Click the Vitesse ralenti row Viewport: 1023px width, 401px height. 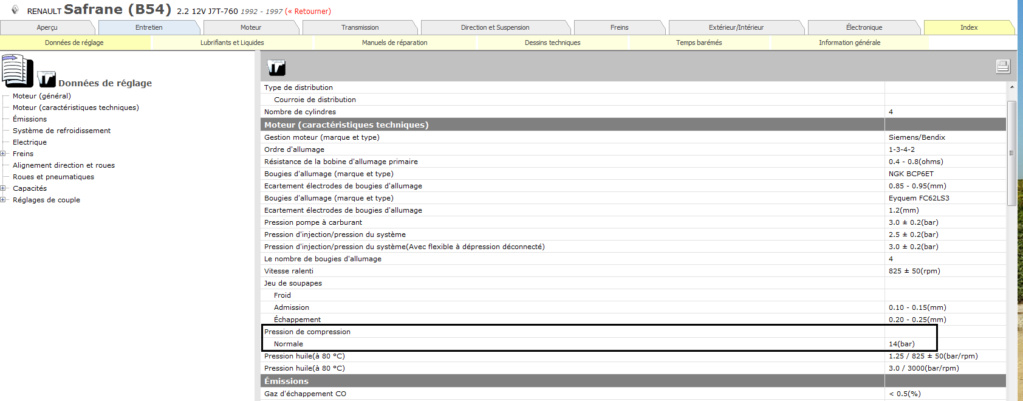pyautogui.click(x=634, y=271)
